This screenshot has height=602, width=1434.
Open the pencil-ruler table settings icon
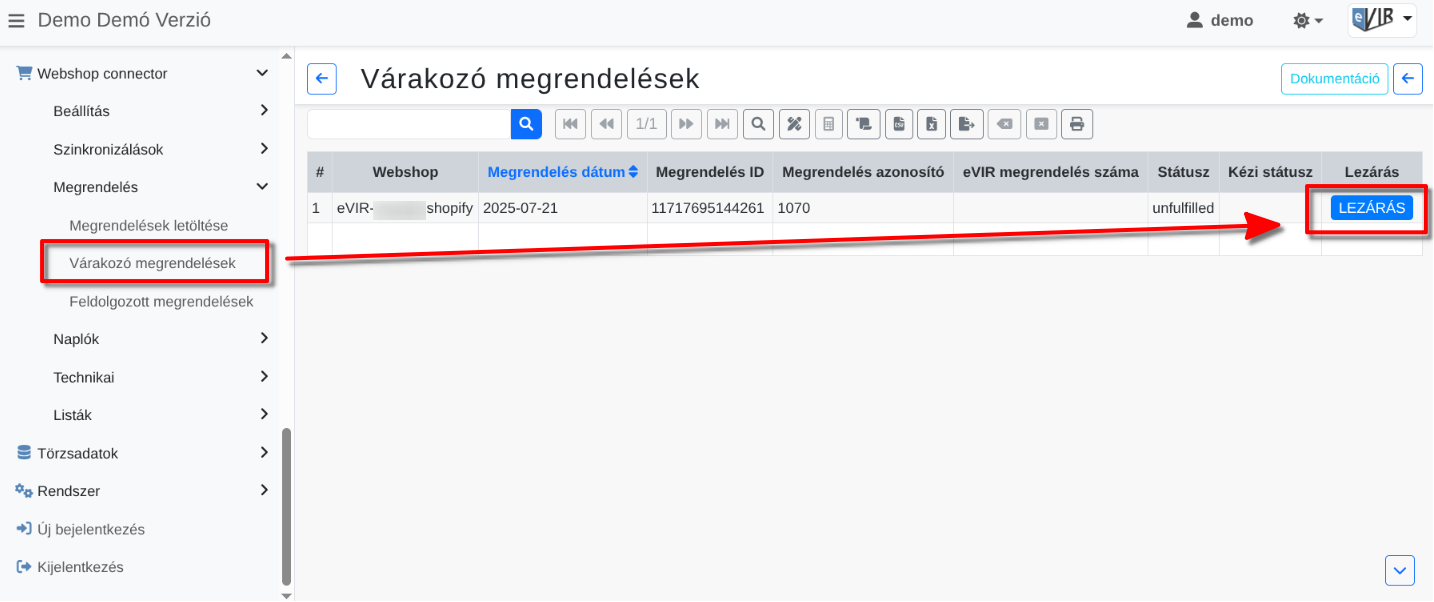(795, 124)
